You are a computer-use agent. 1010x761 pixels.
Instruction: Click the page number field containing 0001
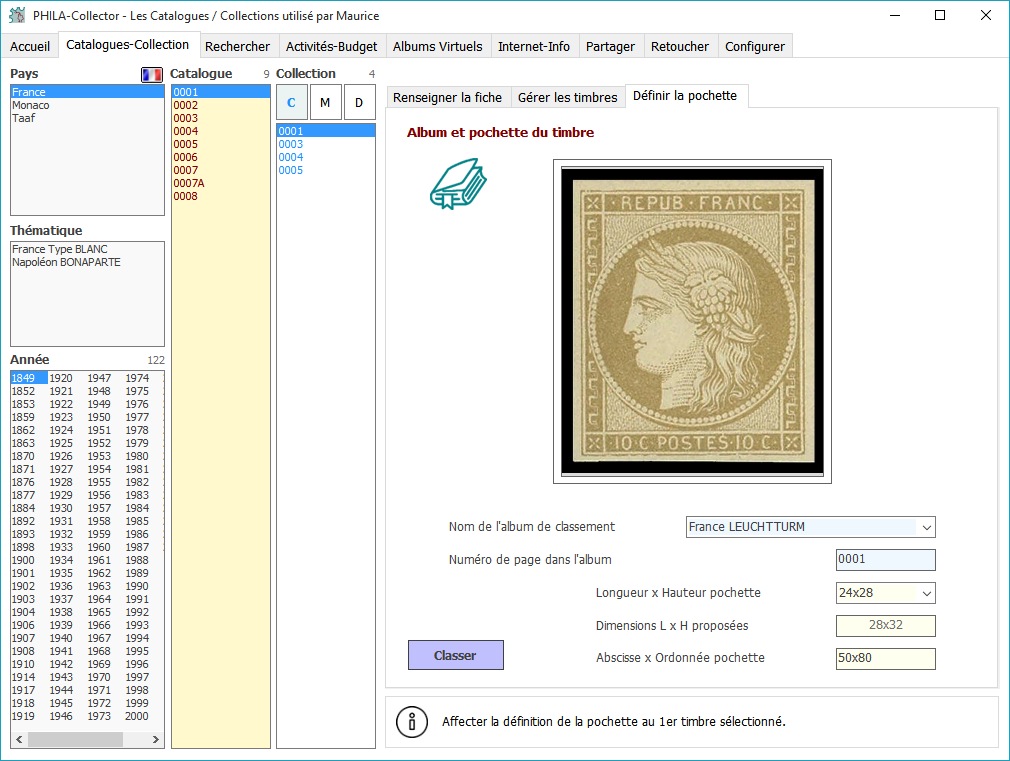pyautogui.click(x=885, y=559)
